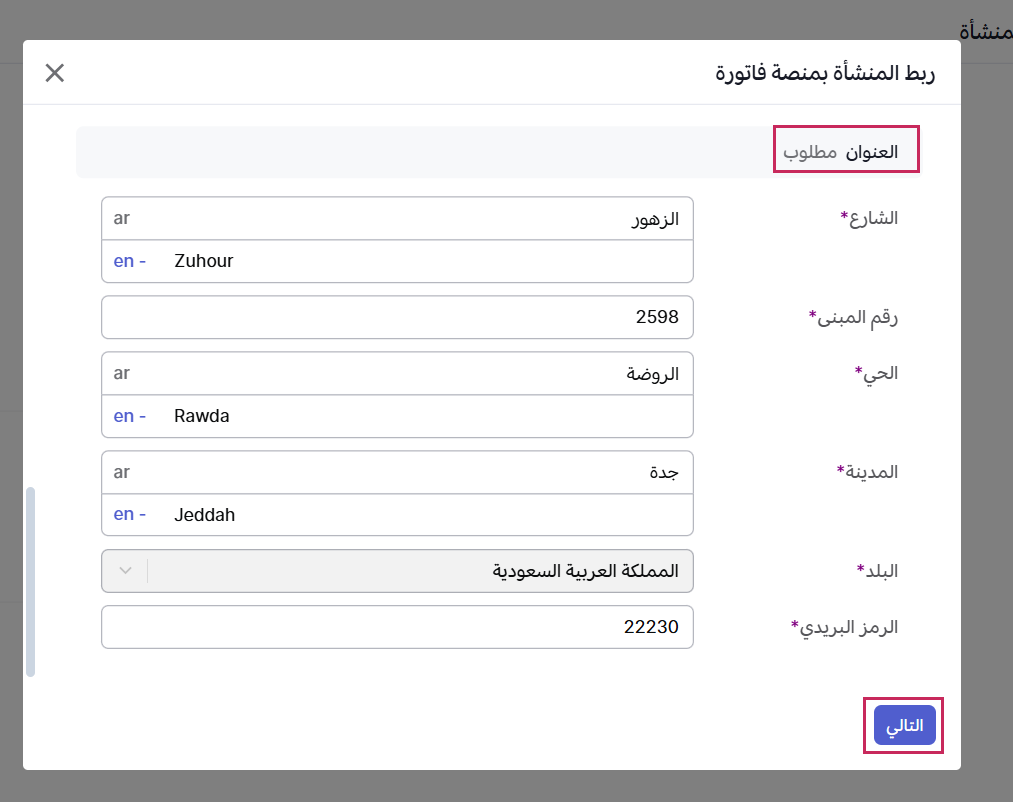Click the chevron arrow in the country dropdown
This screenshot has width=1013, height=802.
click(x=125, y=571)
